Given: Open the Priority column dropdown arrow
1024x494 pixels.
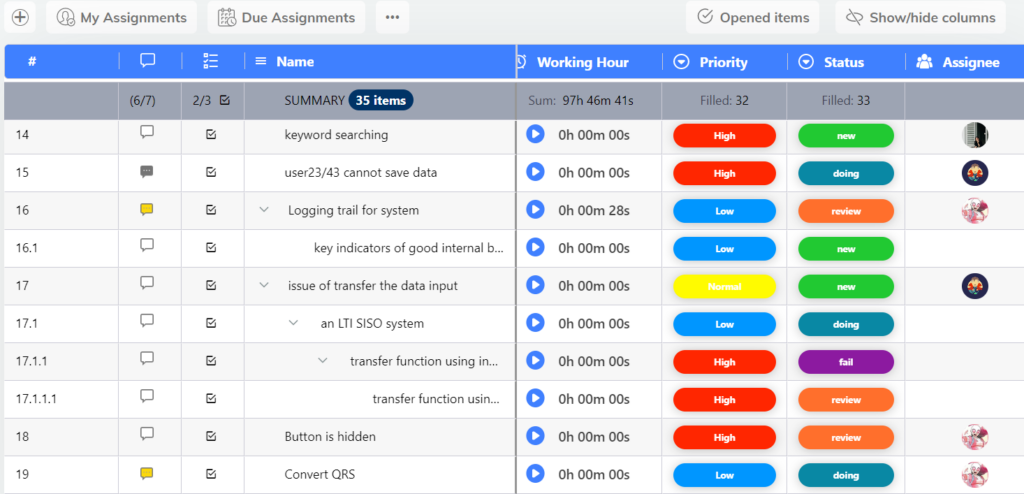Looking at the screenshot, I should pos(682,62).
